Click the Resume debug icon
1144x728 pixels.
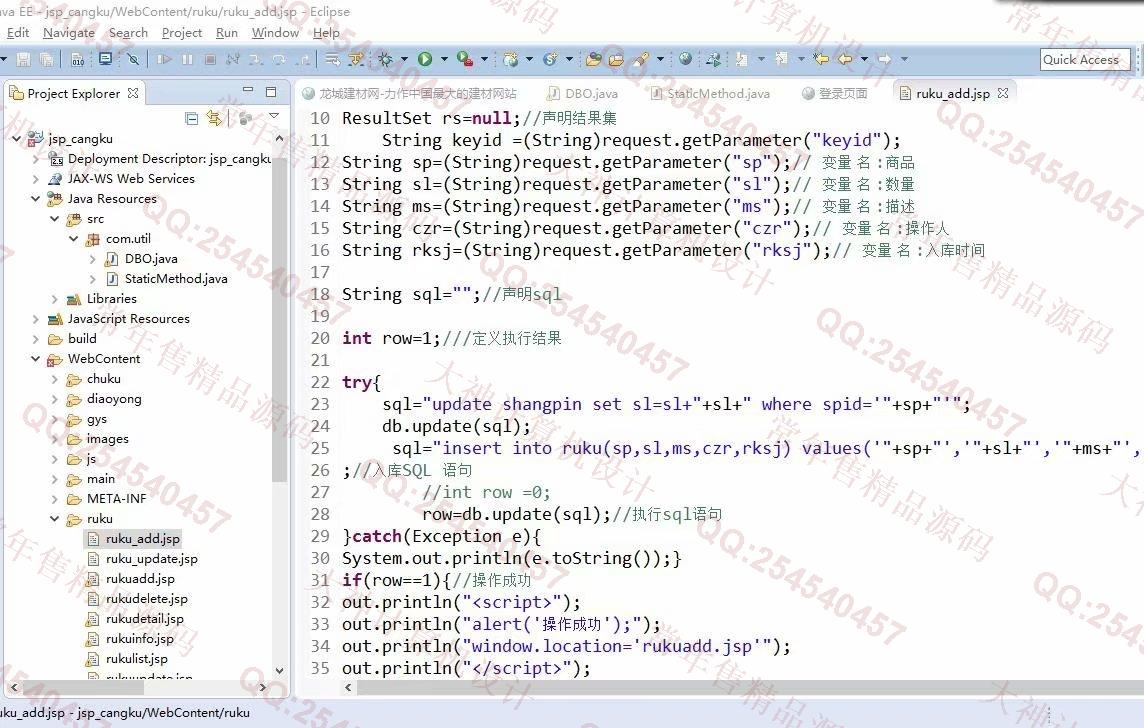tap(164, 59)
